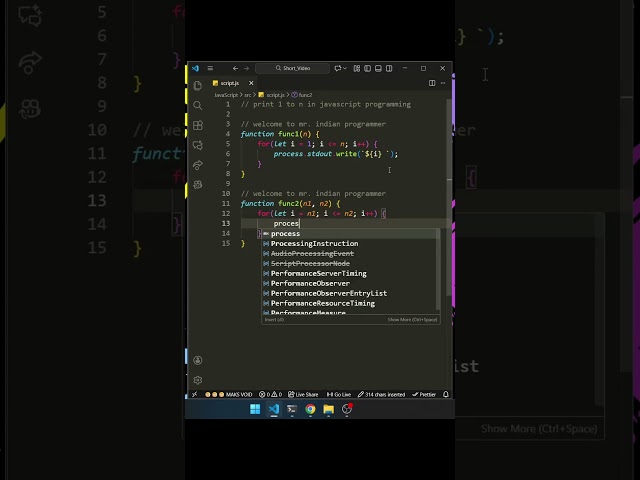Screen dimensions: 640x480
Task: Click Prettier in status bar
Action: click(424, 394)
